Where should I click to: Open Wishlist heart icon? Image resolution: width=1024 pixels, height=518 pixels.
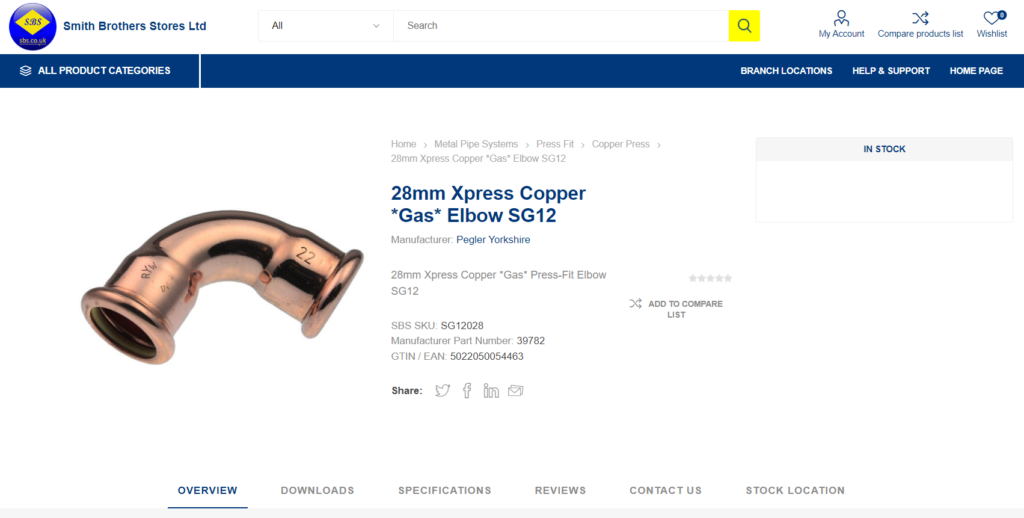tap(992, 18)
